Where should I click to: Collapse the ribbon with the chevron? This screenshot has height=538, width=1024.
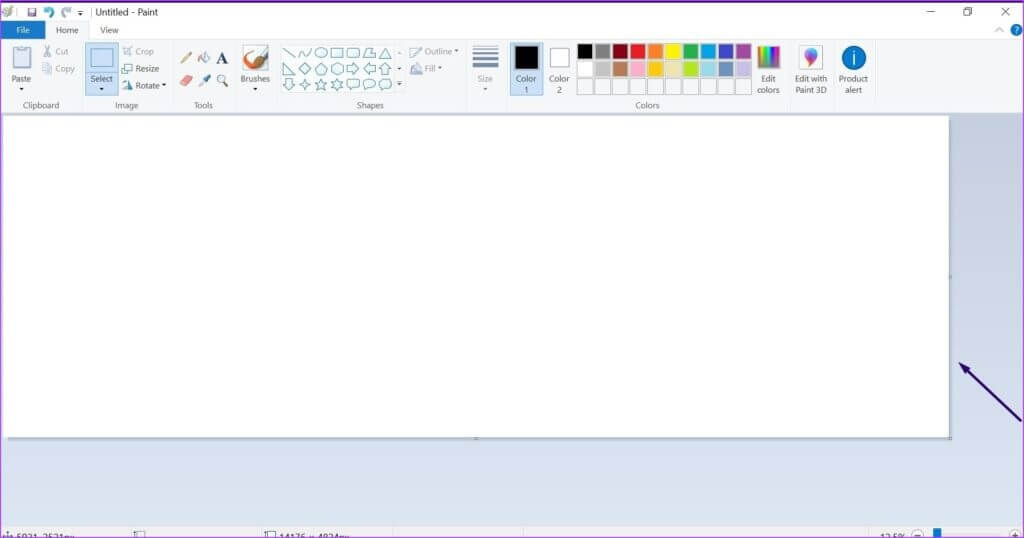click(999, 30)
